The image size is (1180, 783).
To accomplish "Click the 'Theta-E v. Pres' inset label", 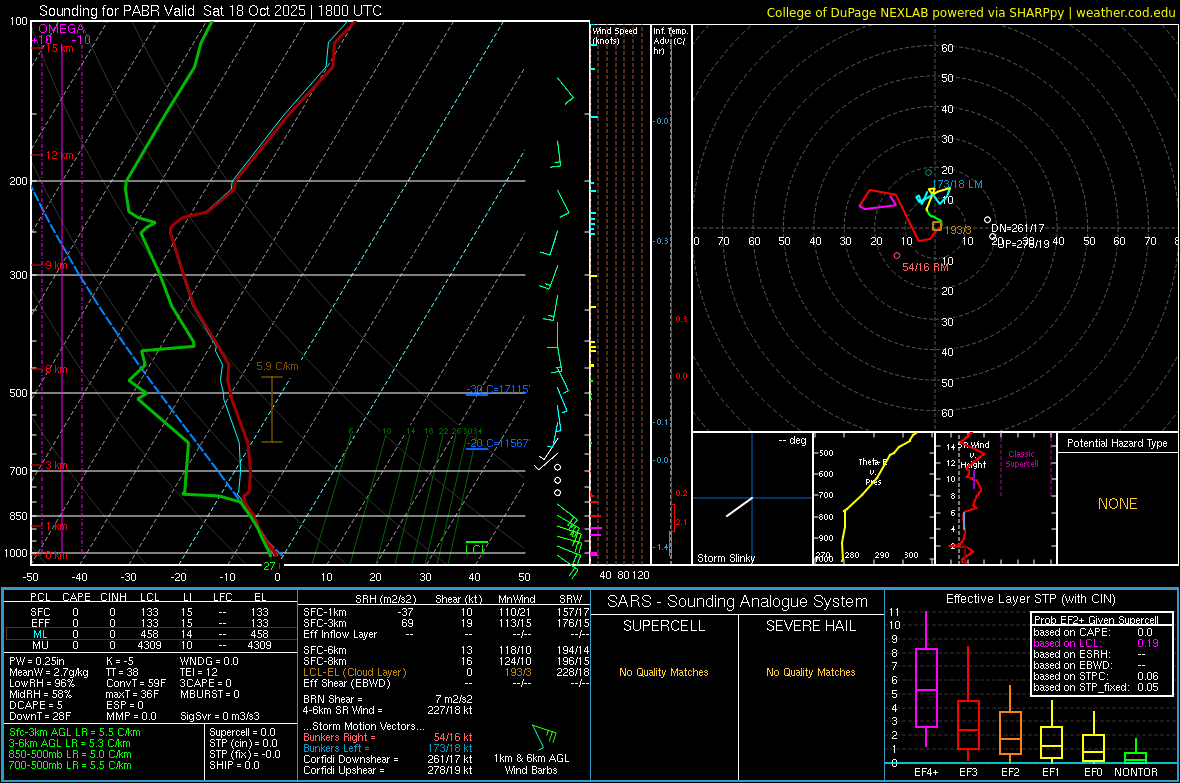I will (x=873, y=471).
